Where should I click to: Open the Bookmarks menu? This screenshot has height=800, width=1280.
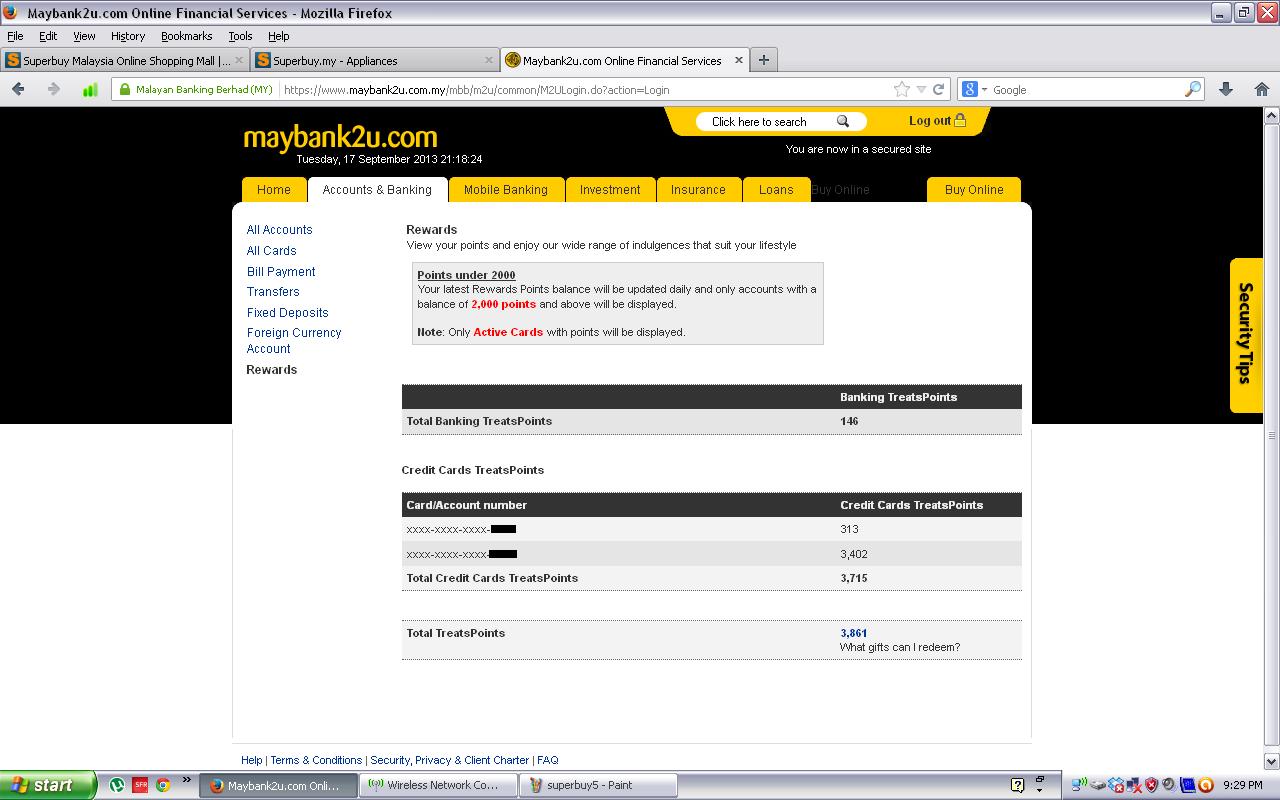(187, 36)
